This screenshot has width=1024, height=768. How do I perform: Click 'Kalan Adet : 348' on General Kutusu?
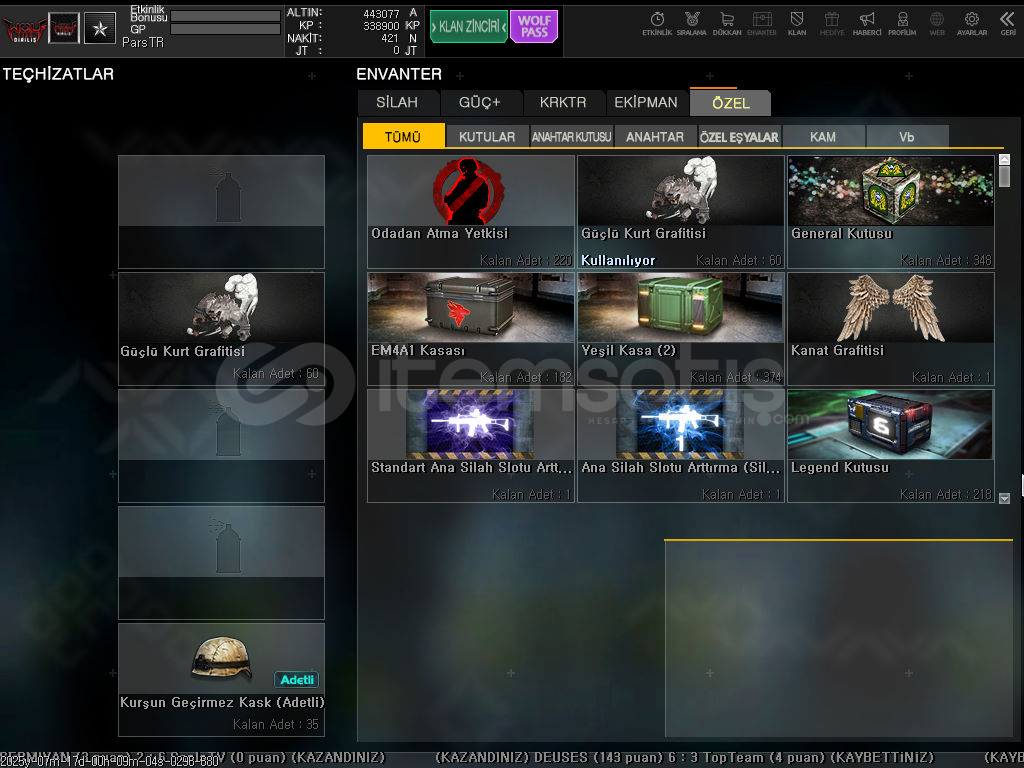946,261
